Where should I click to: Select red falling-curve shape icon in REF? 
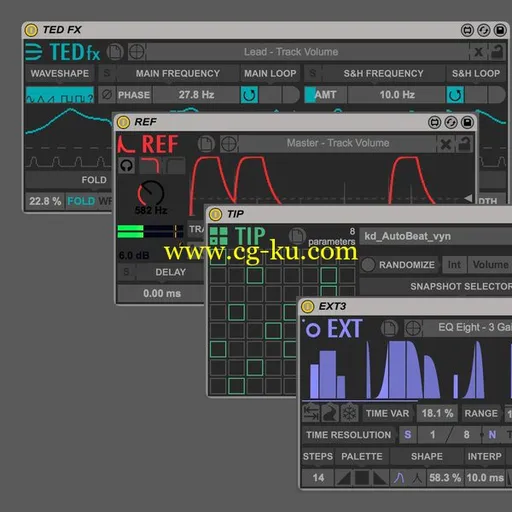[x=150, y=166]
